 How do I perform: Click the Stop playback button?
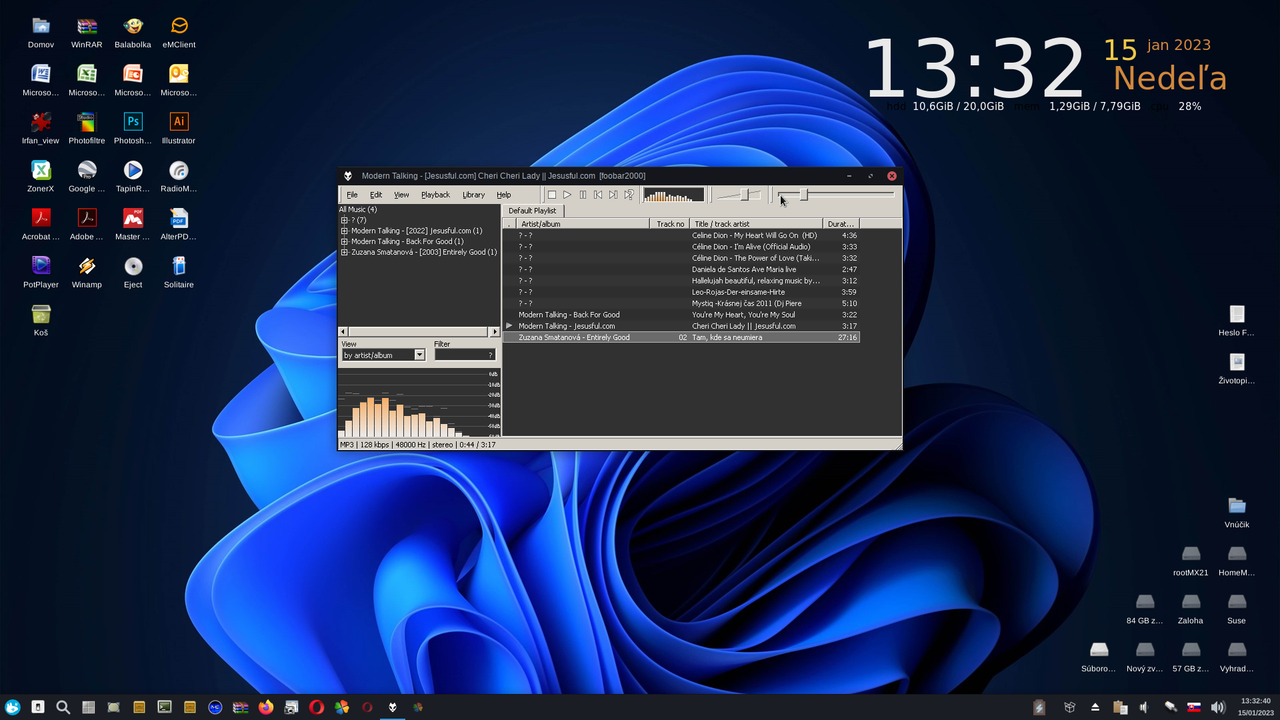(x=551, y=195)
